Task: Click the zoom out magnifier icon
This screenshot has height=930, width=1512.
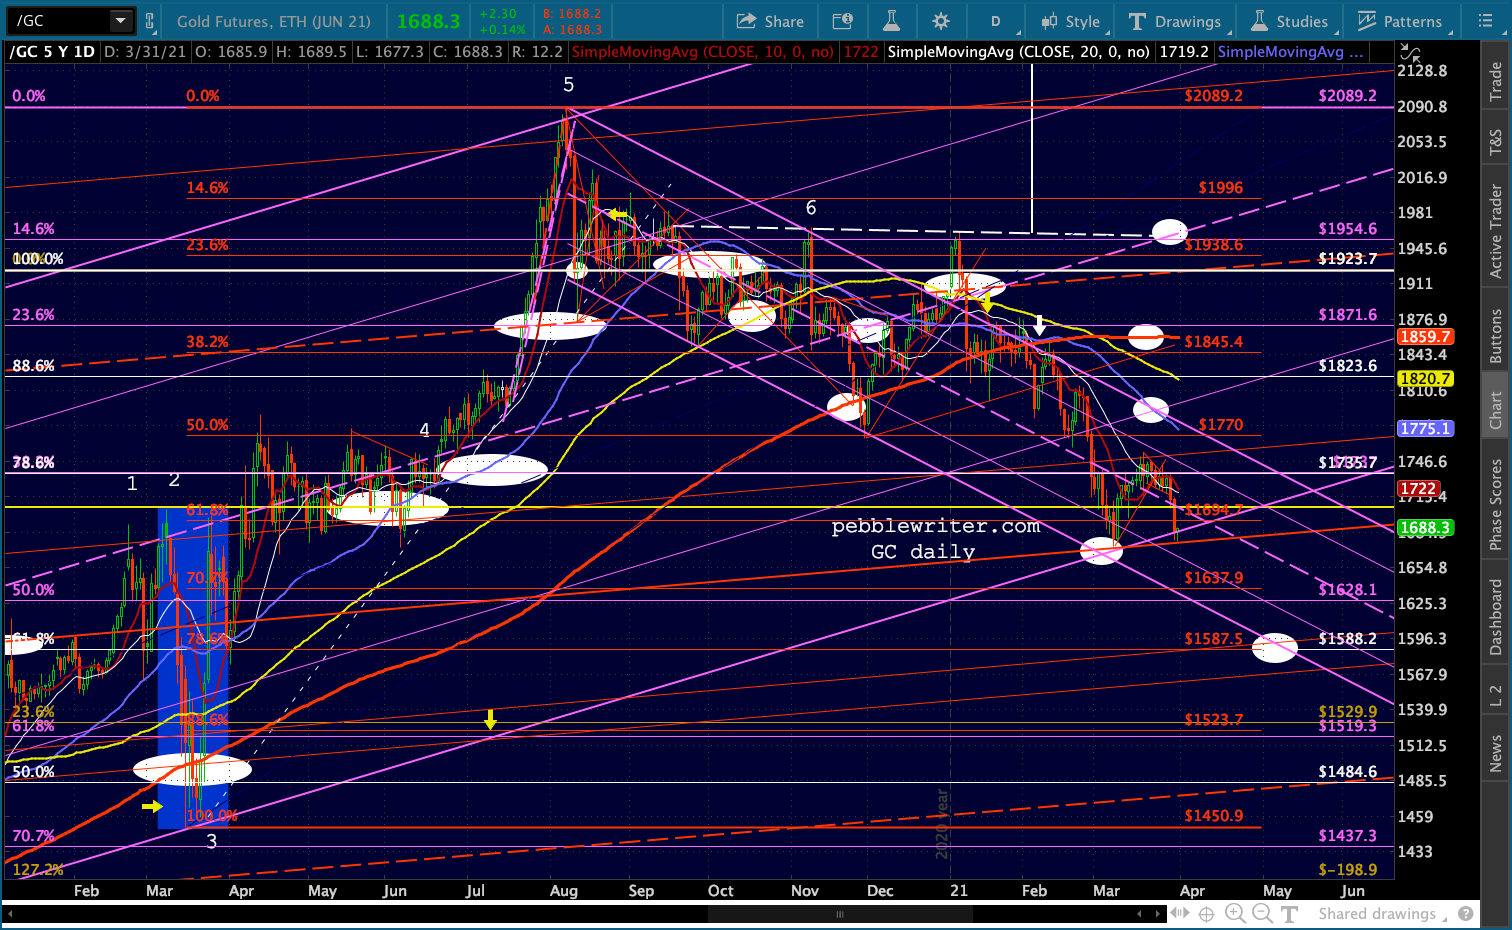Action: (1262, 913)
